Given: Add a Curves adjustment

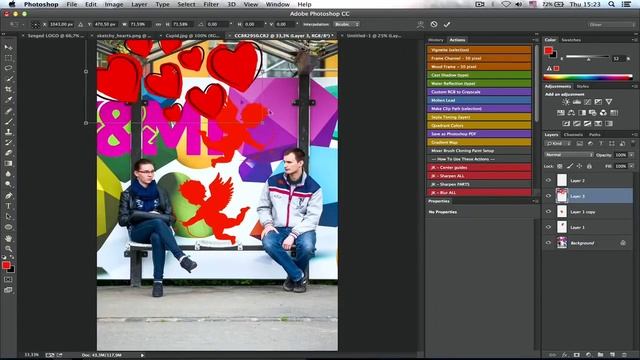Looking at the screenshot, I should [587, 102].
